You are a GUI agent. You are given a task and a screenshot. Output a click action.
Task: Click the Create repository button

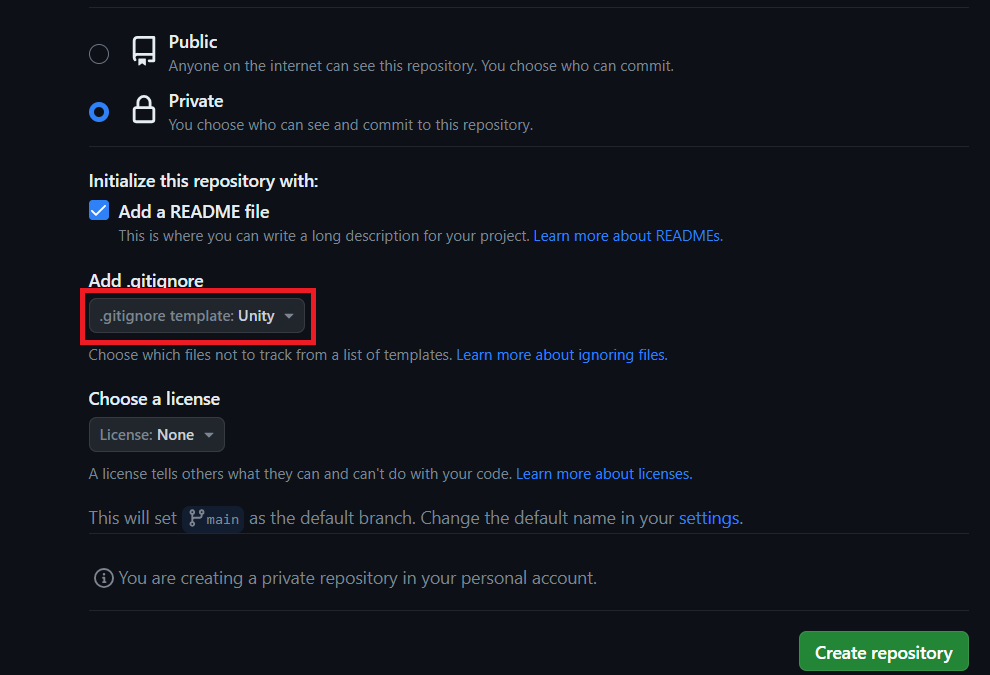(883, 652)
